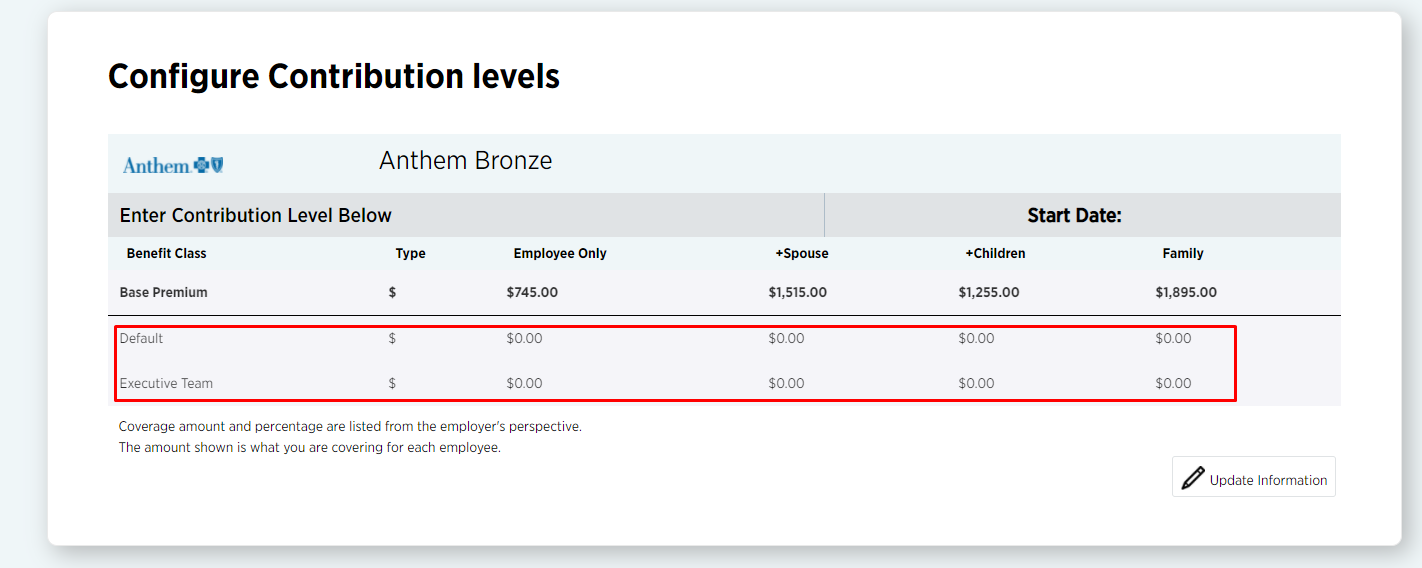Click Executive Team Family amount
The image size is (1422, 568).
(1173, 383)
